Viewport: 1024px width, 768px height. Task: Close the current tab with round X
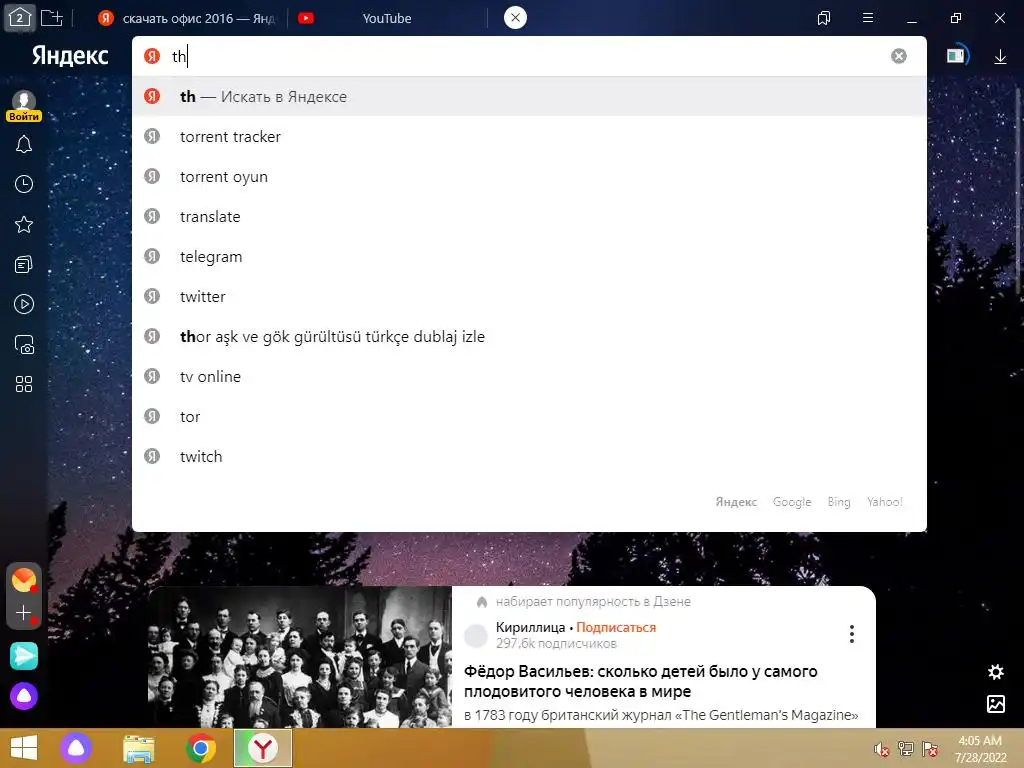point(515,18)
